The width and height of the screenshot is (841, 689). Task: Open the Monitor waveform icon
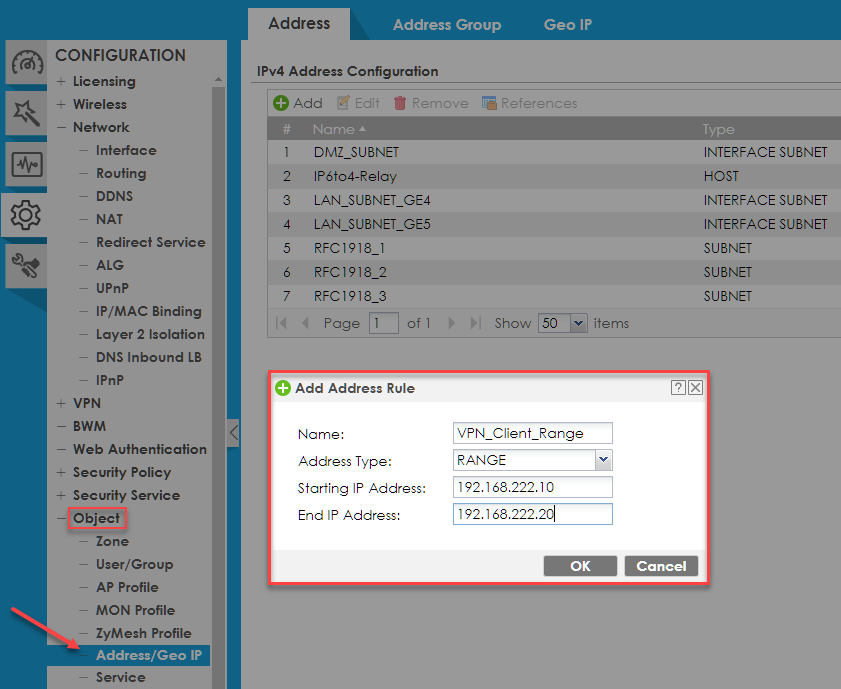(x=26, y=164)
